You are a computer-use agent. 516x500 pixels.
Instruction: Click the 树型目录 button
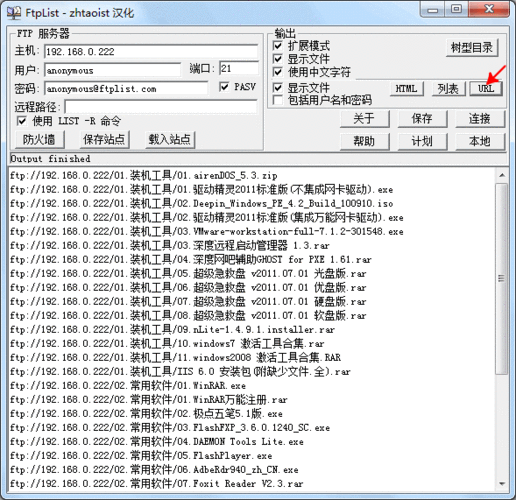coord(472,48)
